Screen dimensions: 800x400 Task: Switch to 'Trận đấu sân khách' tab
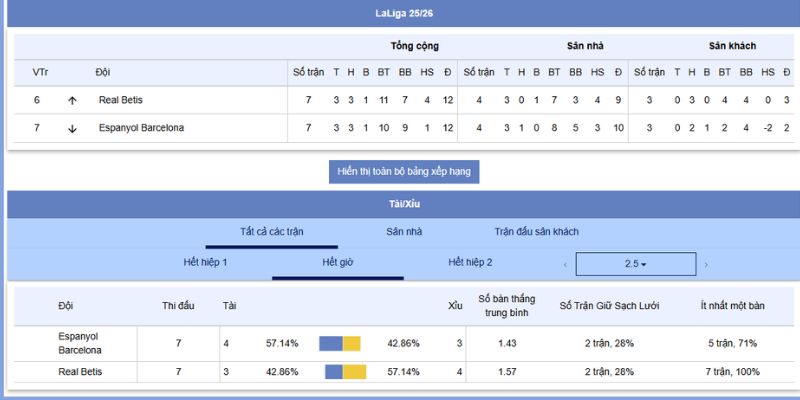[536, 232]
